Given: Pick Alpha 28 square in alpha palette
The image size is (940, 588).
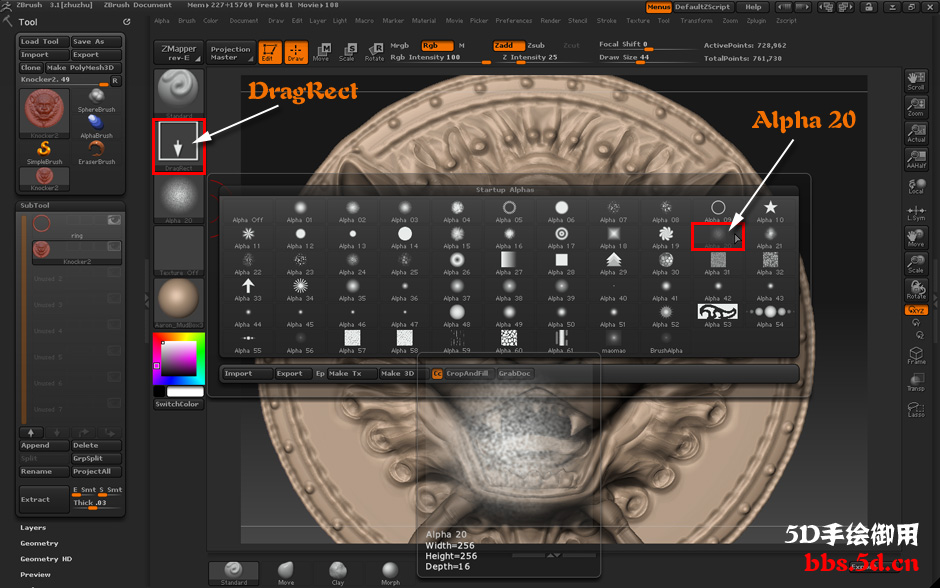Looking at the screenshot, I should 561,264.
